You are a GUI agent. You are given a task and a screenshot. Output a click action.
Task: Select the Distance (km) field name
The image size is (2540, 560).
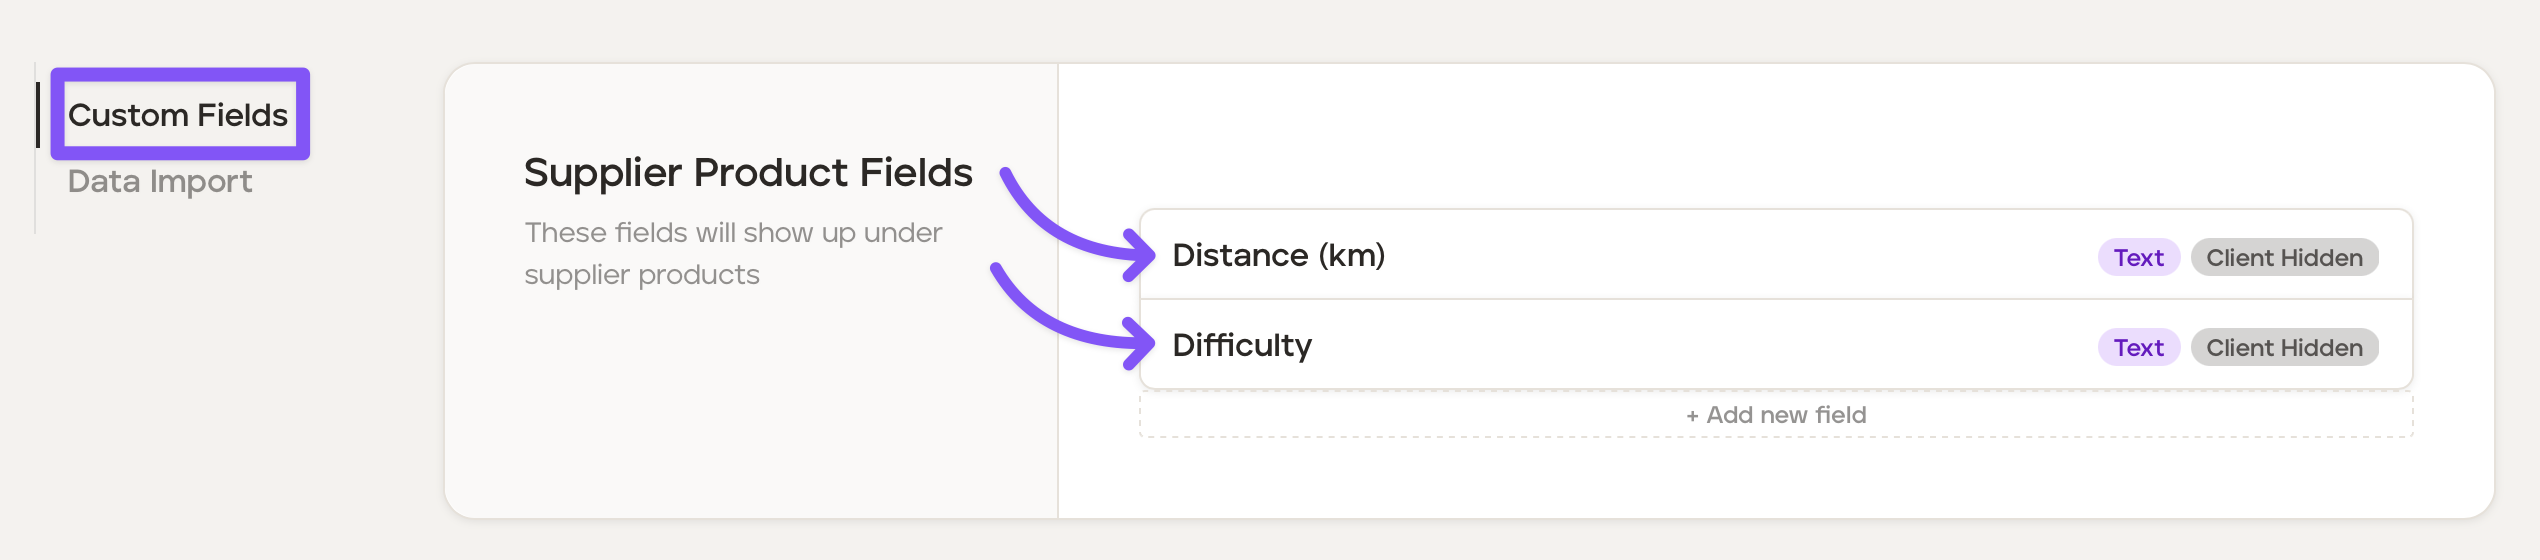[1278, 255]
